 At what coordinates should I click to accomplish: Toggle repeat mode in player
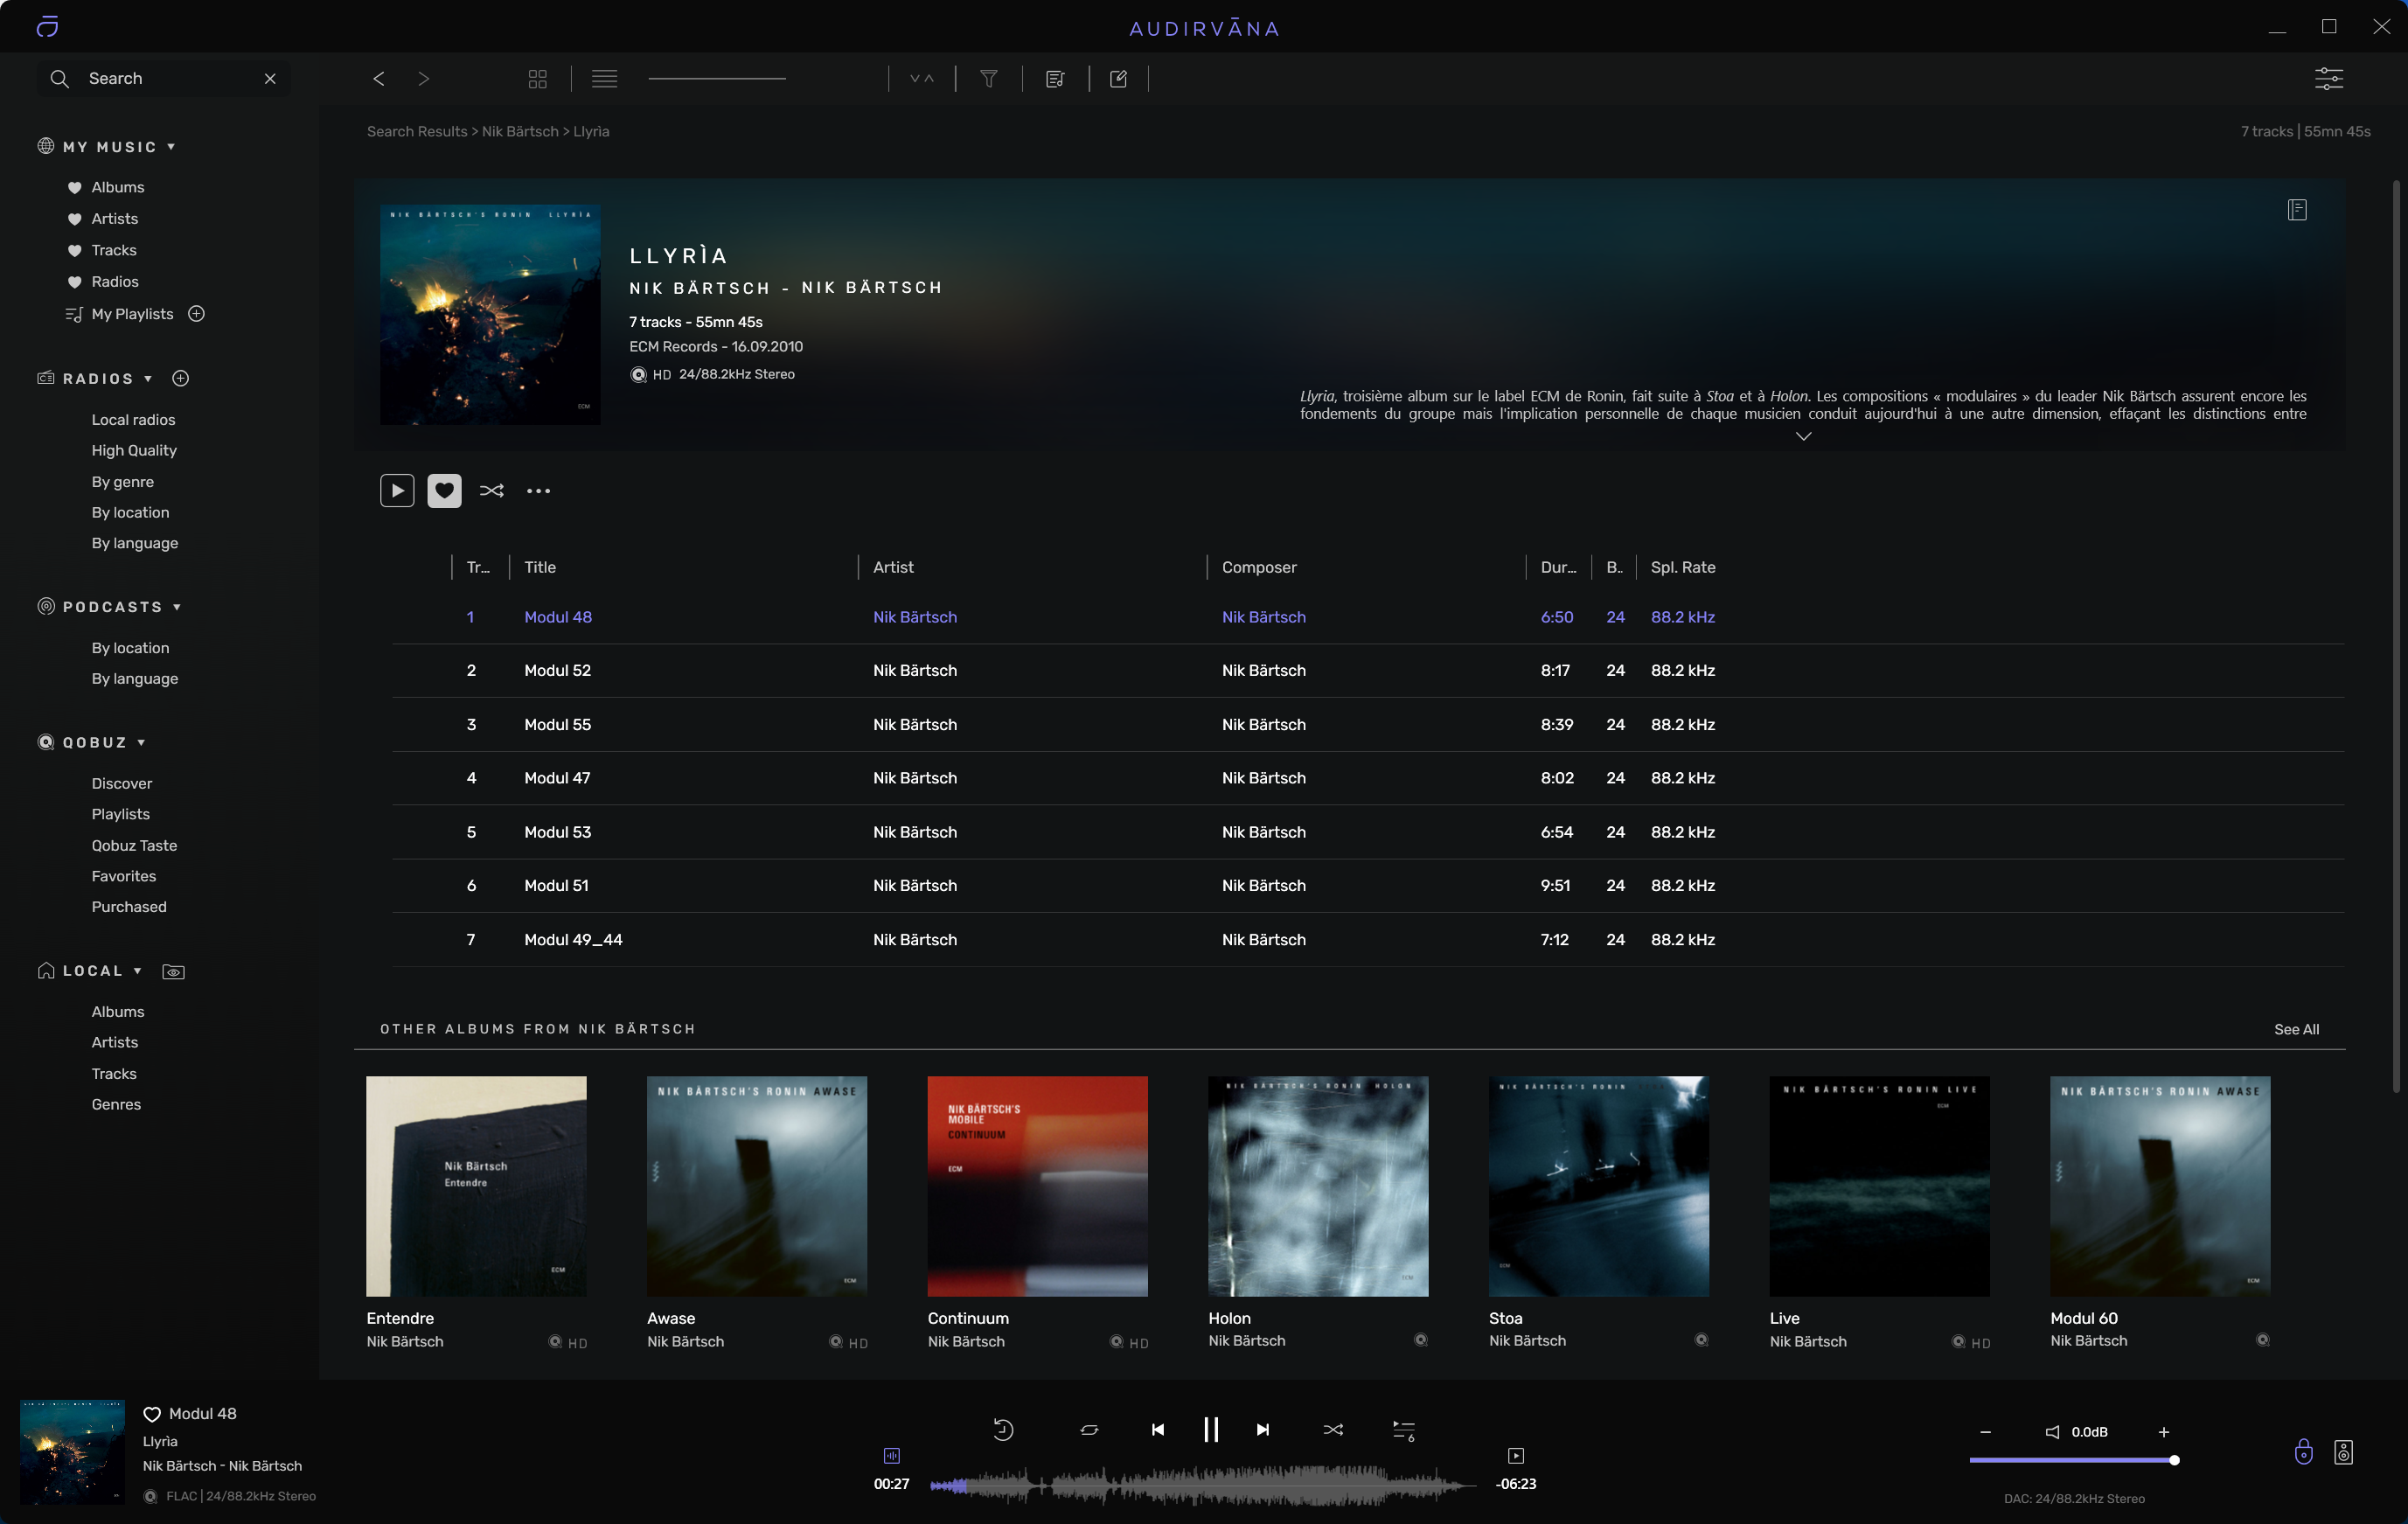[1089, 1430]
